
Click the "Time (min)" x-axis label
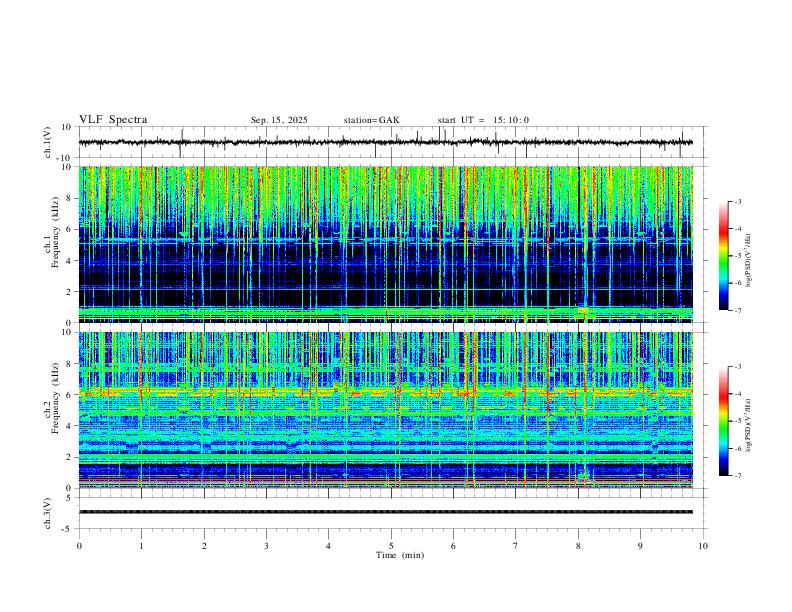pos(400,555)
